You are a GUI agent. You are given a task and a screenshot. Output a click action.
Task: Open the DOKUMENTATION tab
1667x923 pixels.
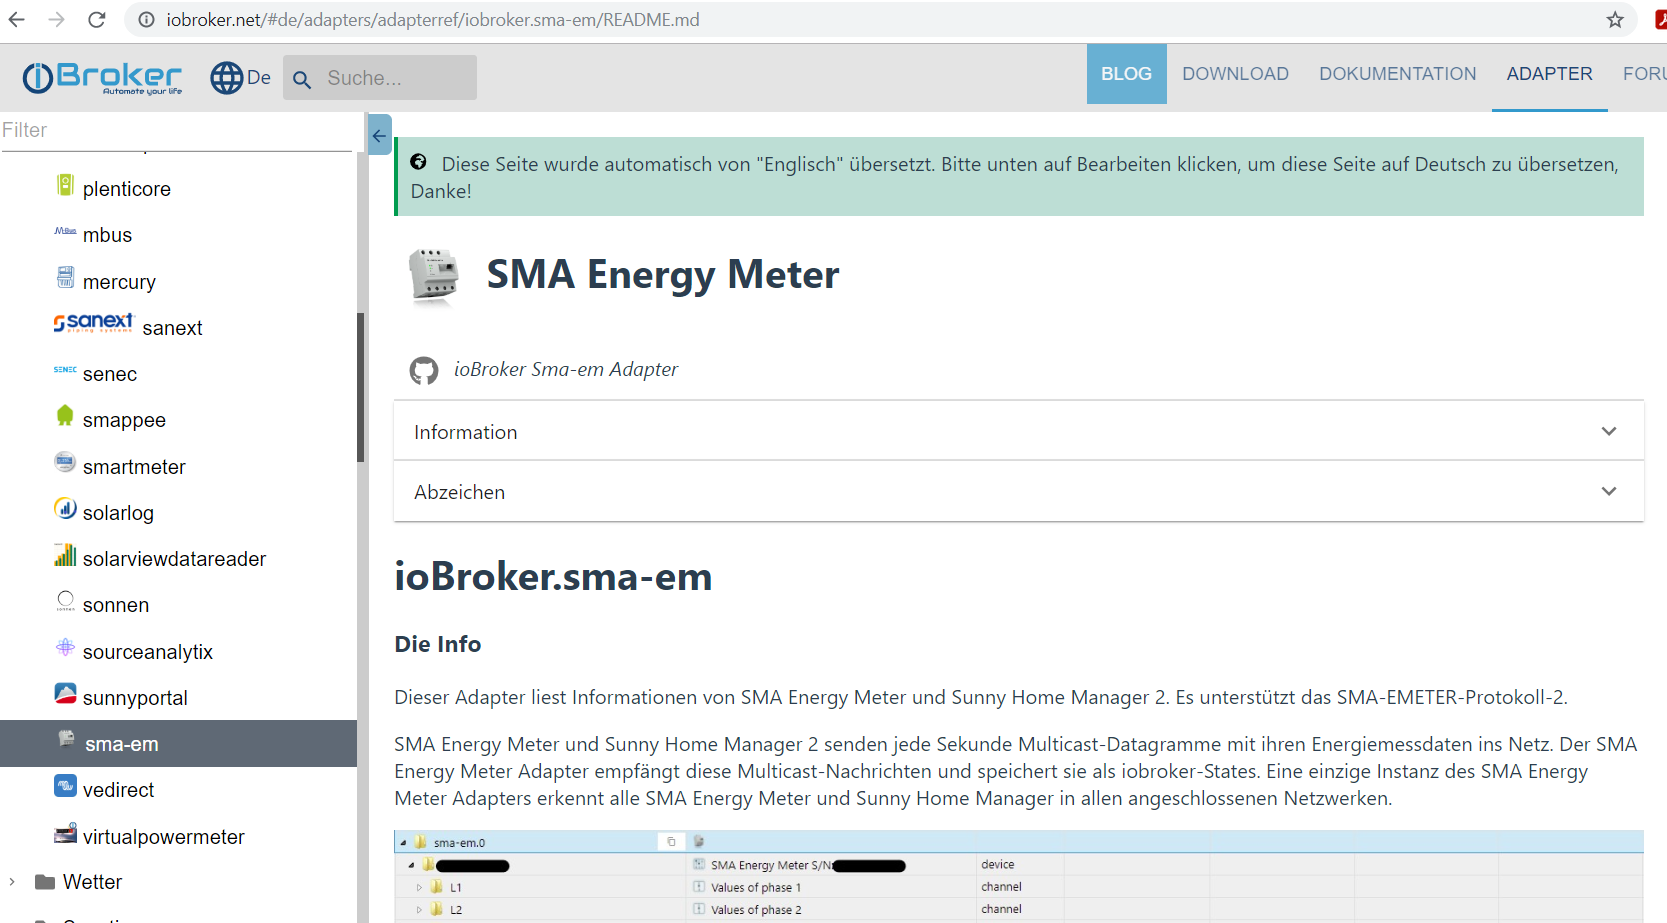[x=1397, y=74]
